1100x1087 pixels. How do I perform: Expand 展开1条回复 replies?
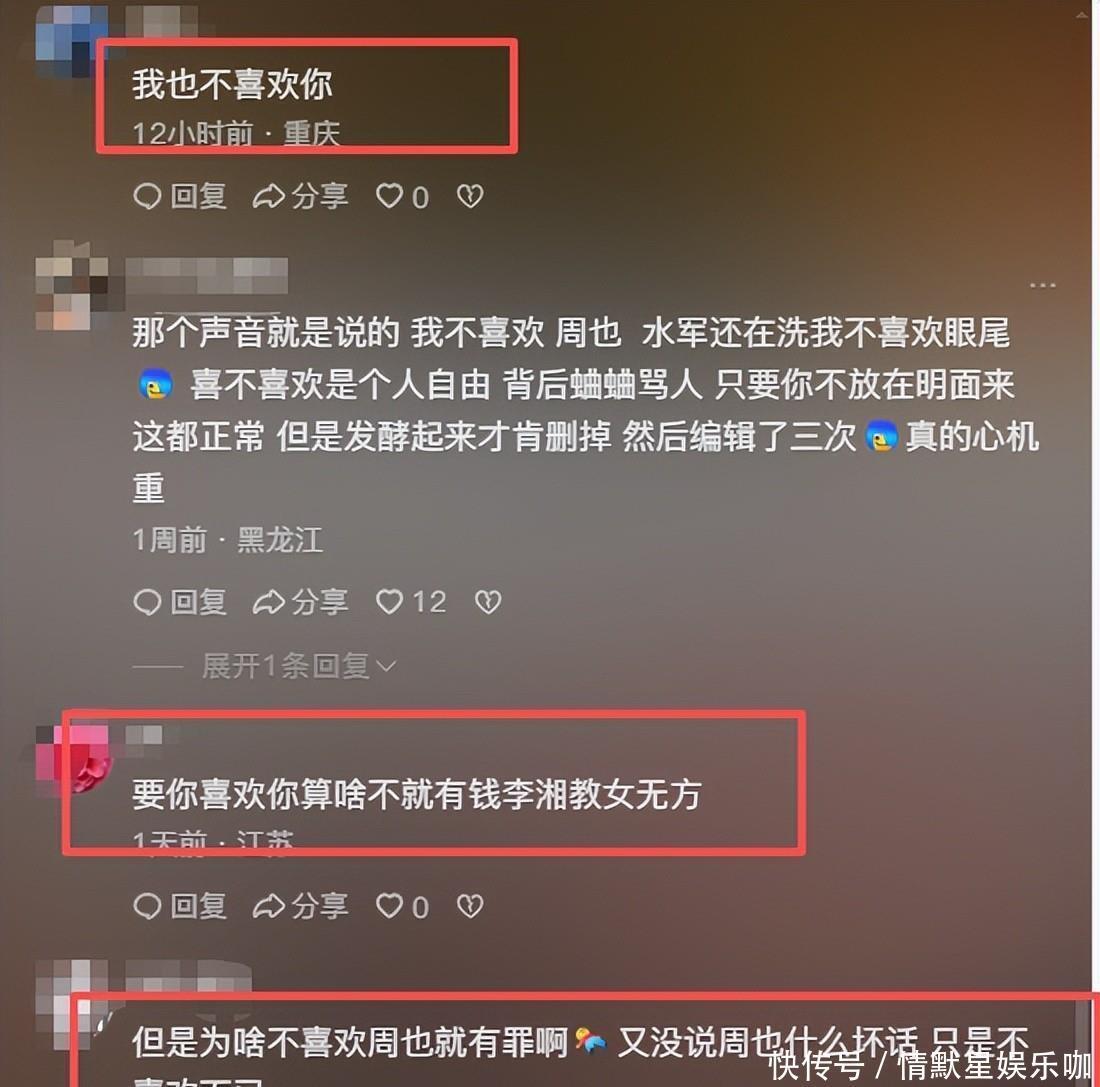(x=299, y=666)
